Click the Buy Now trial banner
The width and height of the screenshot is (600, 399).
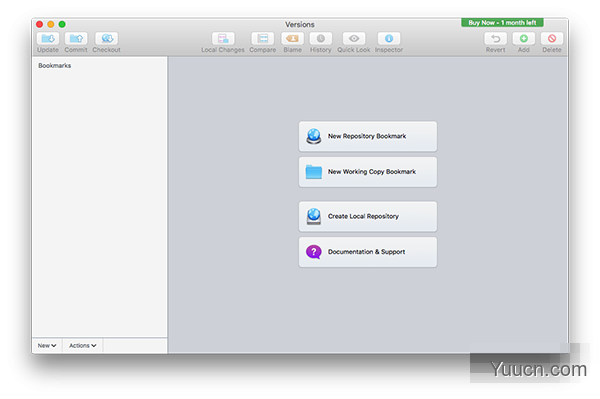[x=502, y=23]
